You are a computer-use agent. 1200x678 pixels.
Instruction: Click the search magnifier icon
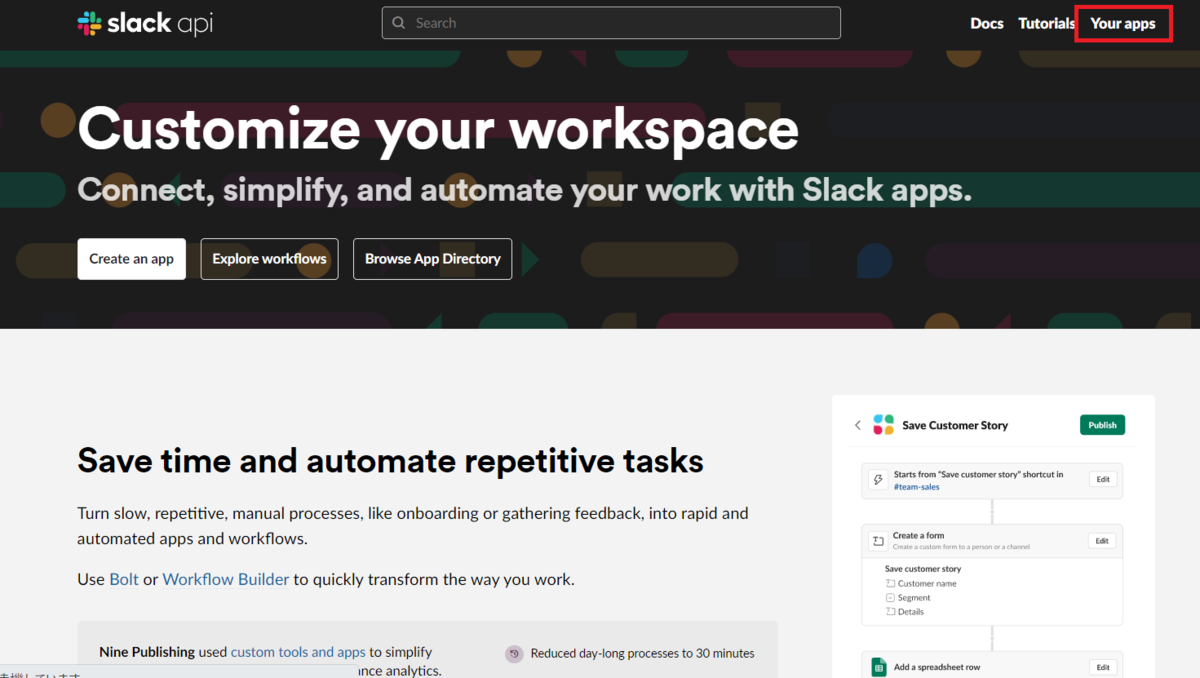pyautogui.click(x=399, y=23)
